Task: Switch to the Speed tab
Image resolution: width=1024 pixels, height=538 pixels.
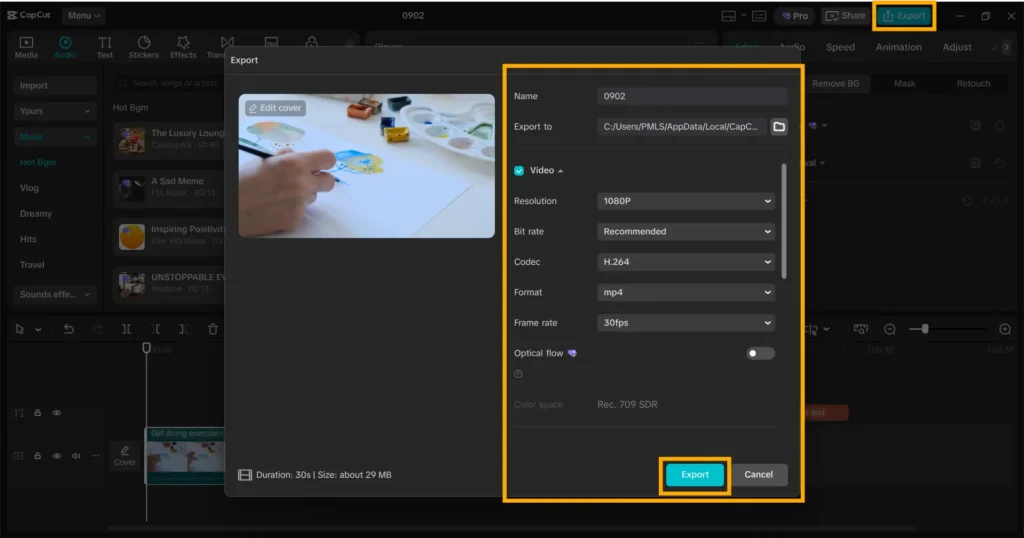Action: (840, 47)
